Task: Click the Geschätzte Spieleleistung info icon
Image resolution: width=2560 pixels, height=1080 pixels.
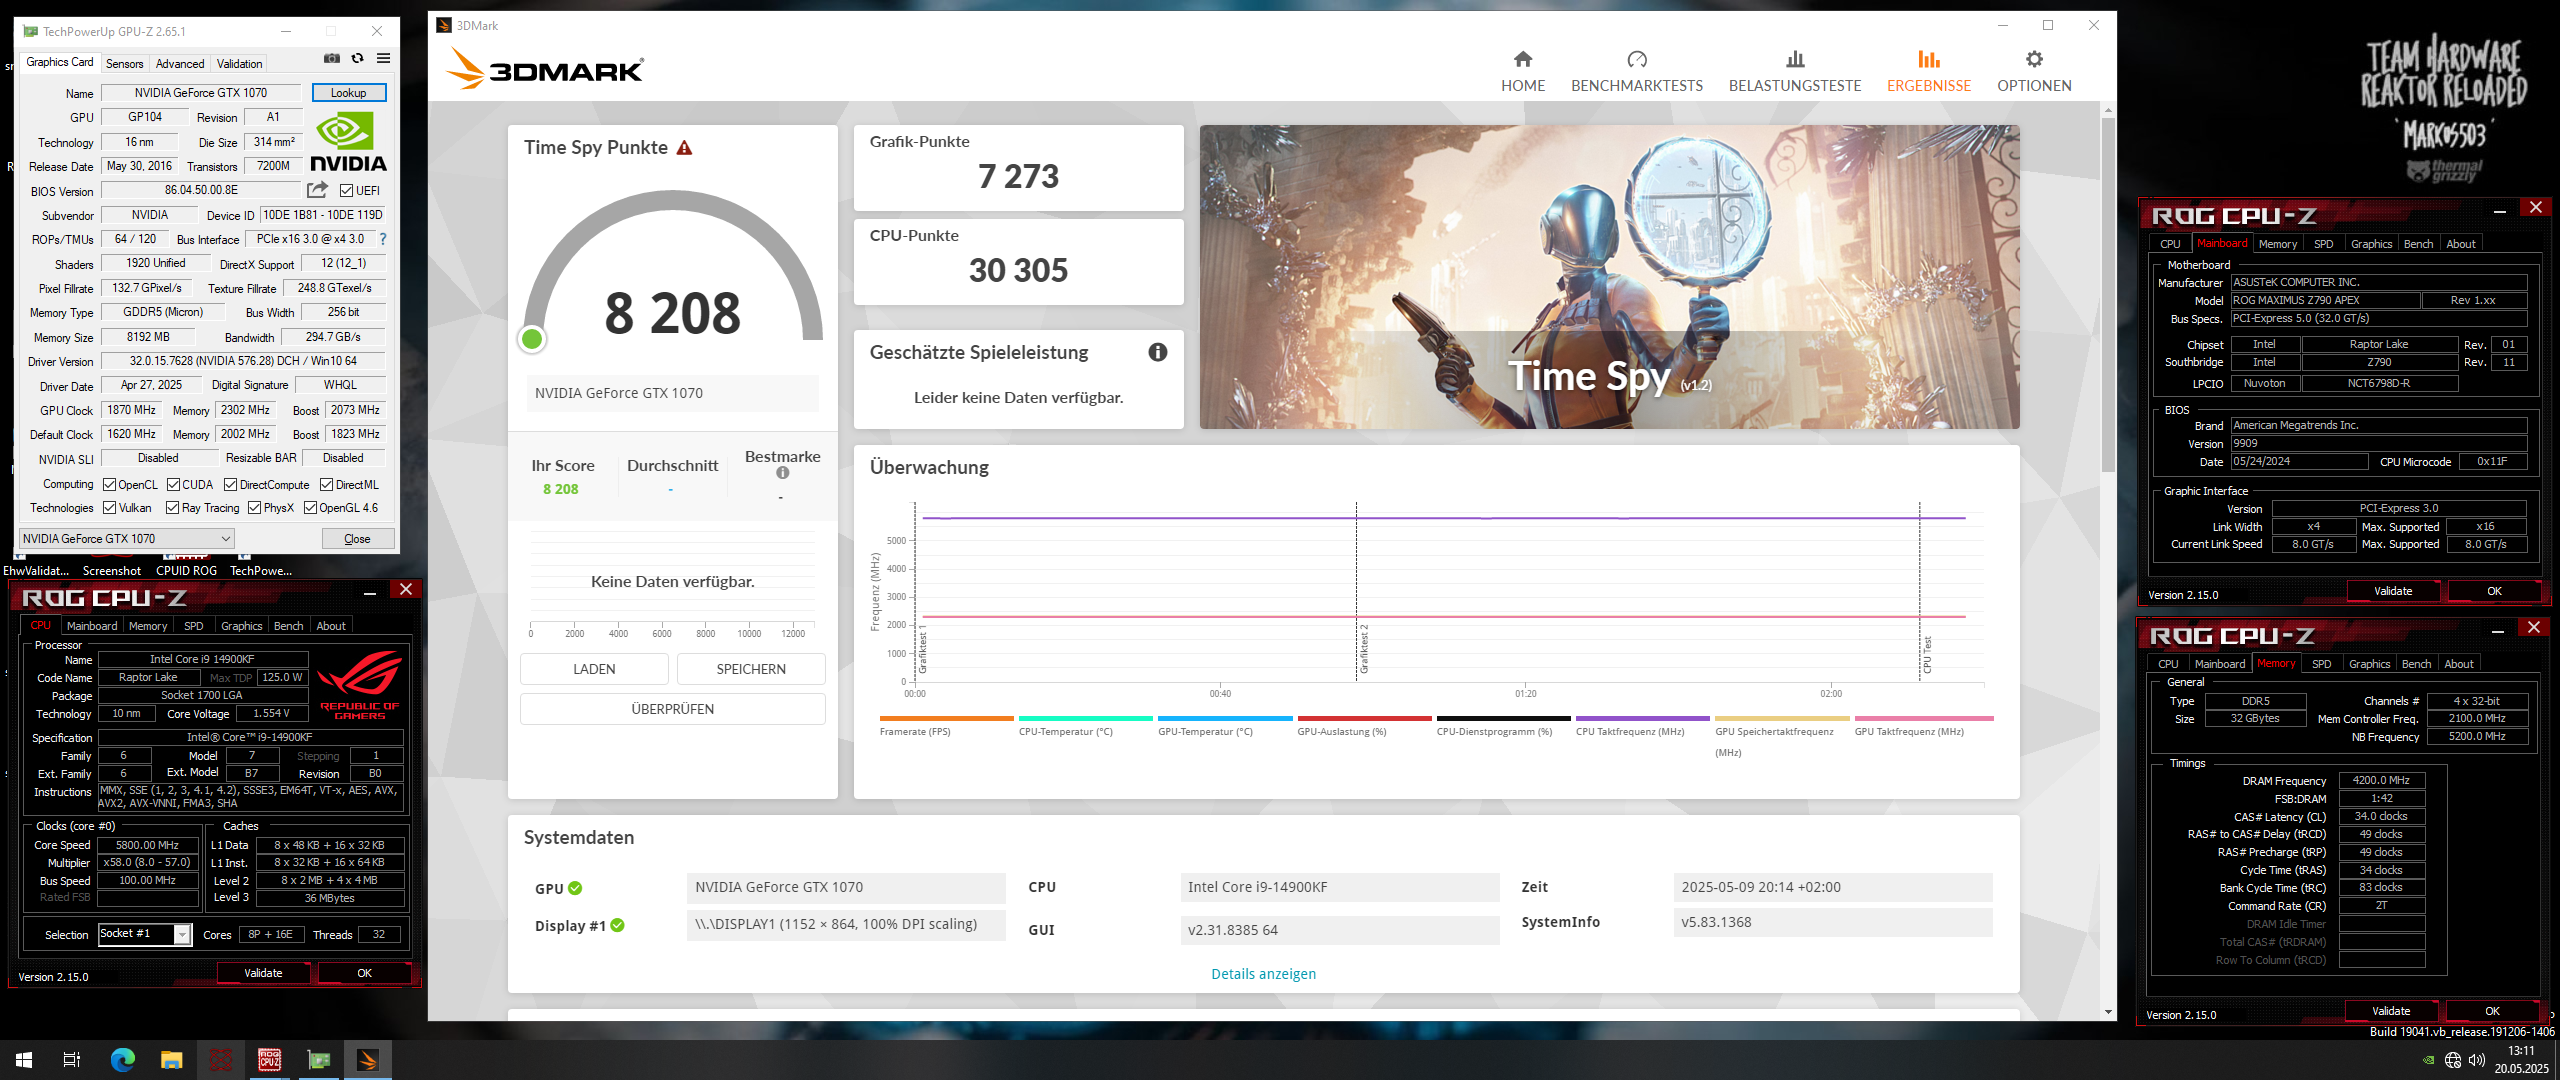Action: pyautogui.click(x=1157, y=352)
